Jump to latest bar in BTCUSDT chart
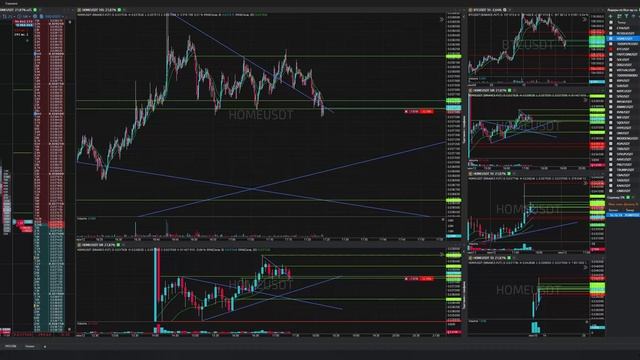This screenshot has height=360, width=640. (x=585, y=20)
